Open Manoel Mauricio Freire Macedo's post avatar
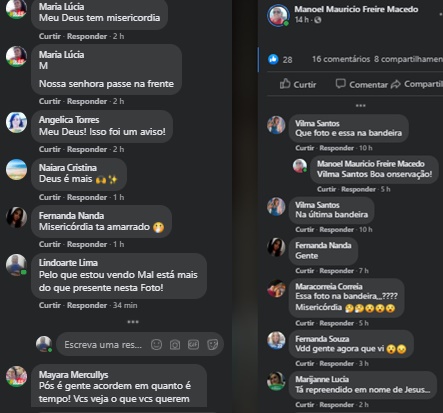This screenshot has height=413, width=443. 278,15
